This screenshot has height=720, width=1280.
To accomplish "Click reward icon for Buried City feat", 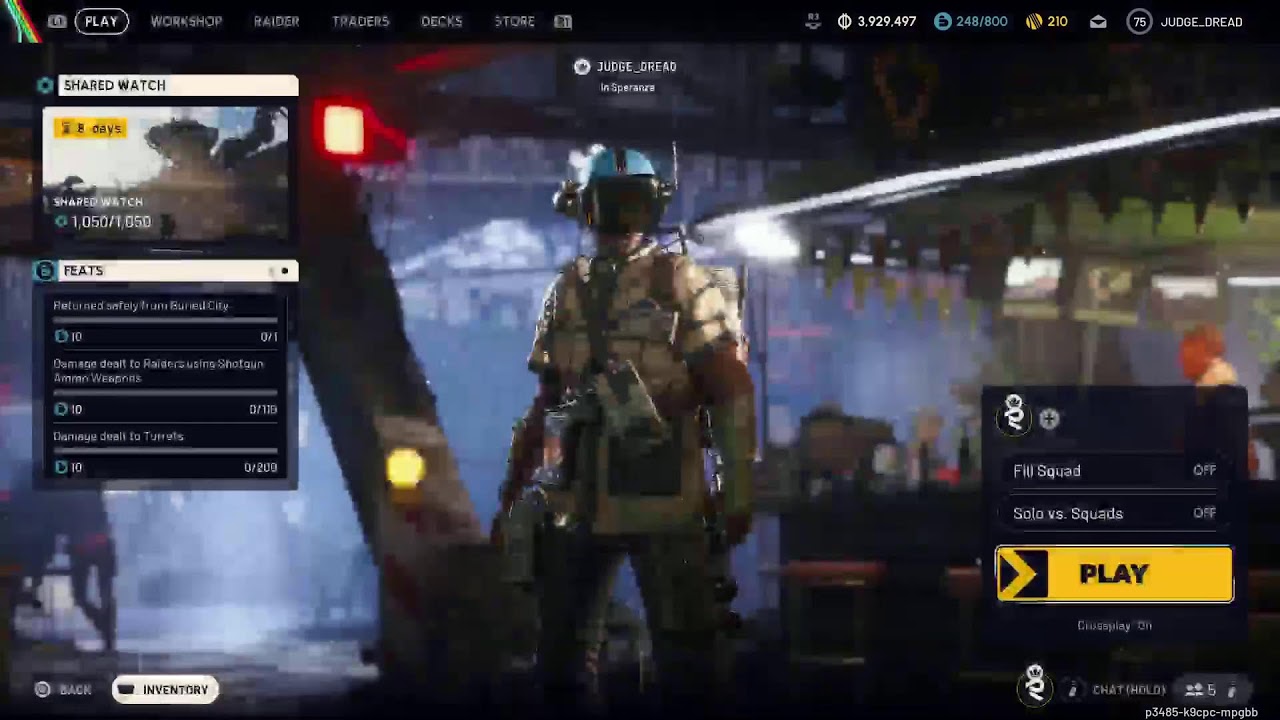I will [61, 337].
